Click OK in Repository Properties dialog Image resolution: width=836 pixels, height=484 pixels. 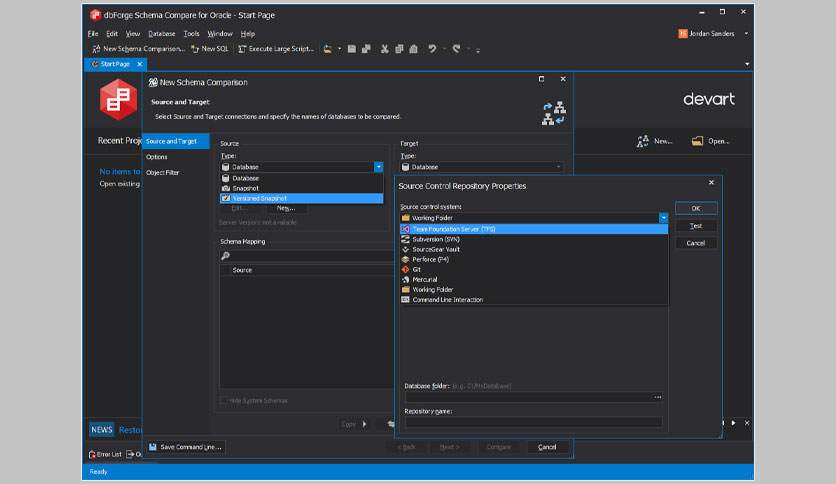pyautogui.click(x=696, y=208)
